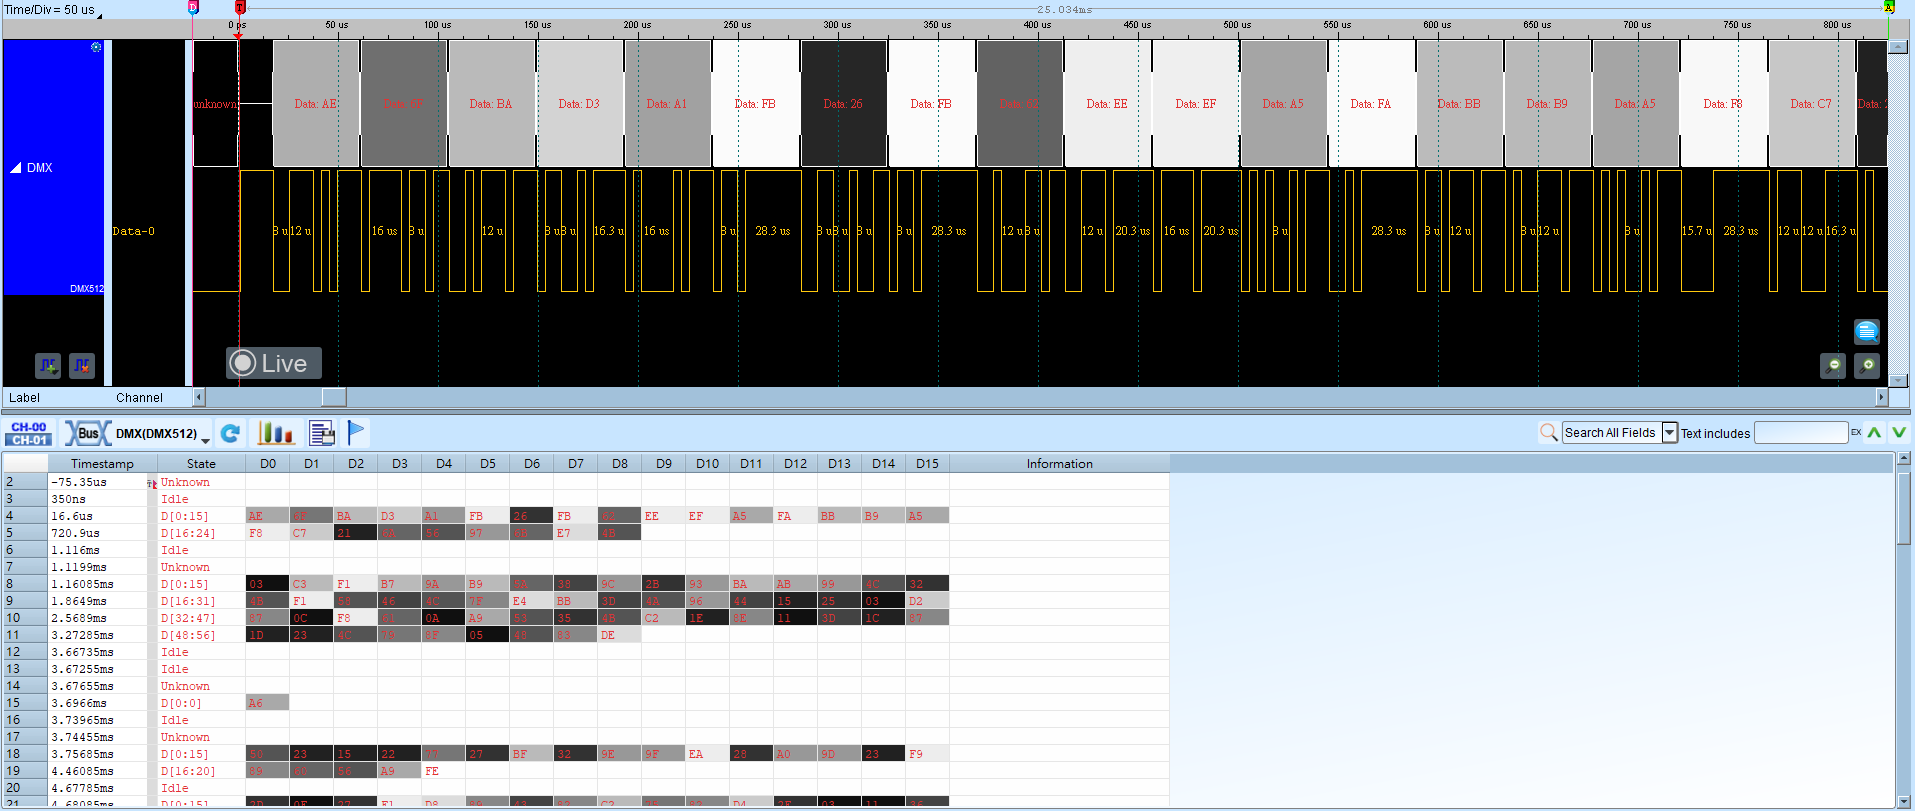Open DMX bus settings gear icon
The image size is (1915, 811).
(x=96, y=47)
